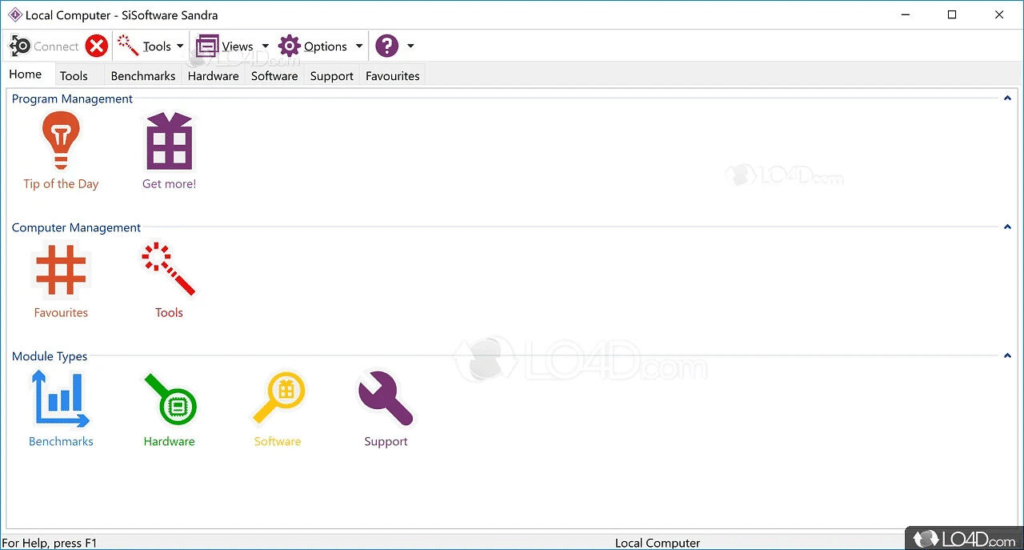This screenshot has width=1024, height=550.
Task: Collapse the Computer Management section
Action: coord(1007,227)
